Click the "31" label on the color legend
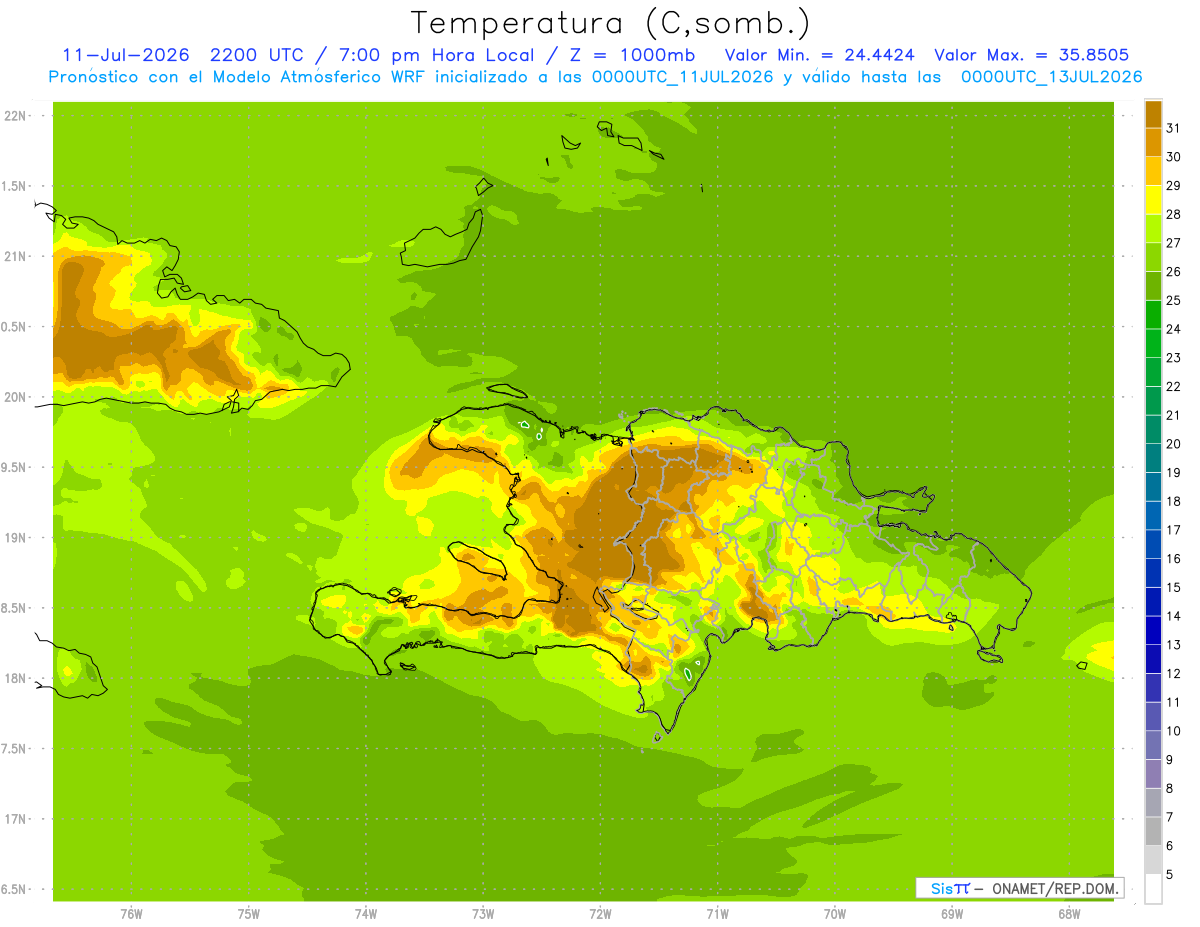The width and height of the screenshot is (1200, 927). 1173,128
